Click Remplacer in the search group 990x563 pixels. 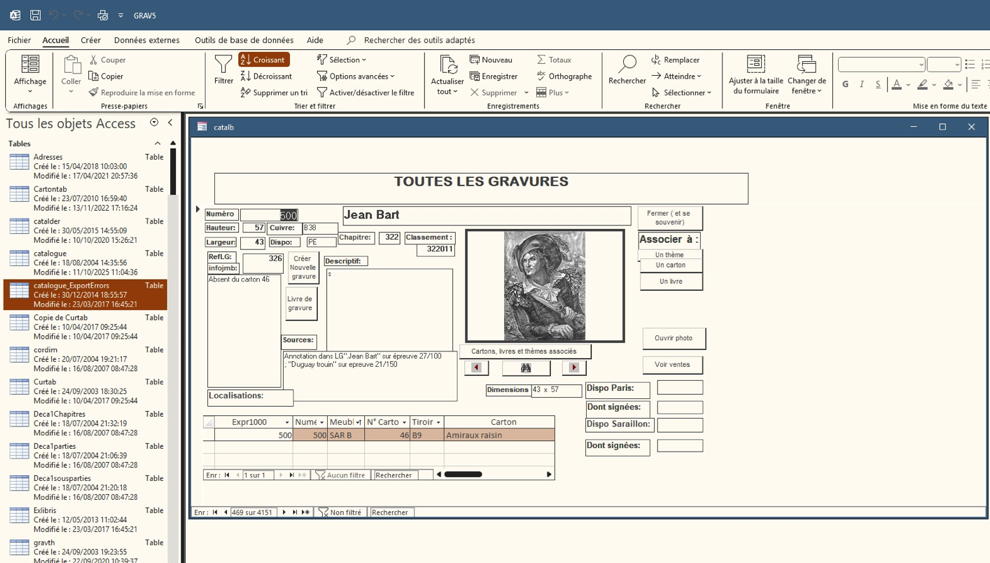tap(675, 60)
